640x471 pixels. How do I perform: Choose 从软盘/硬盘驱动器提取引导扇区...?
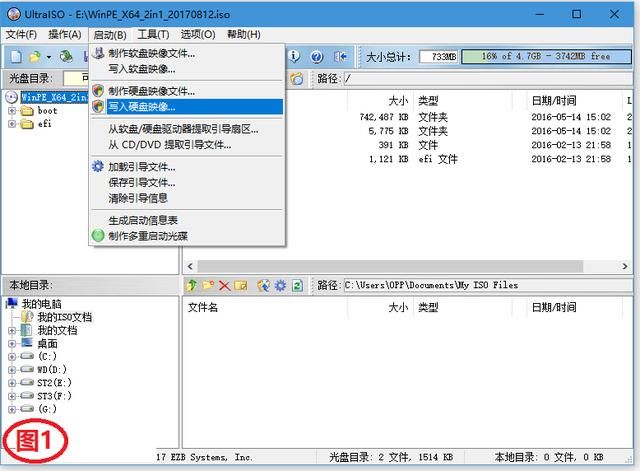(x=187, y=129)
